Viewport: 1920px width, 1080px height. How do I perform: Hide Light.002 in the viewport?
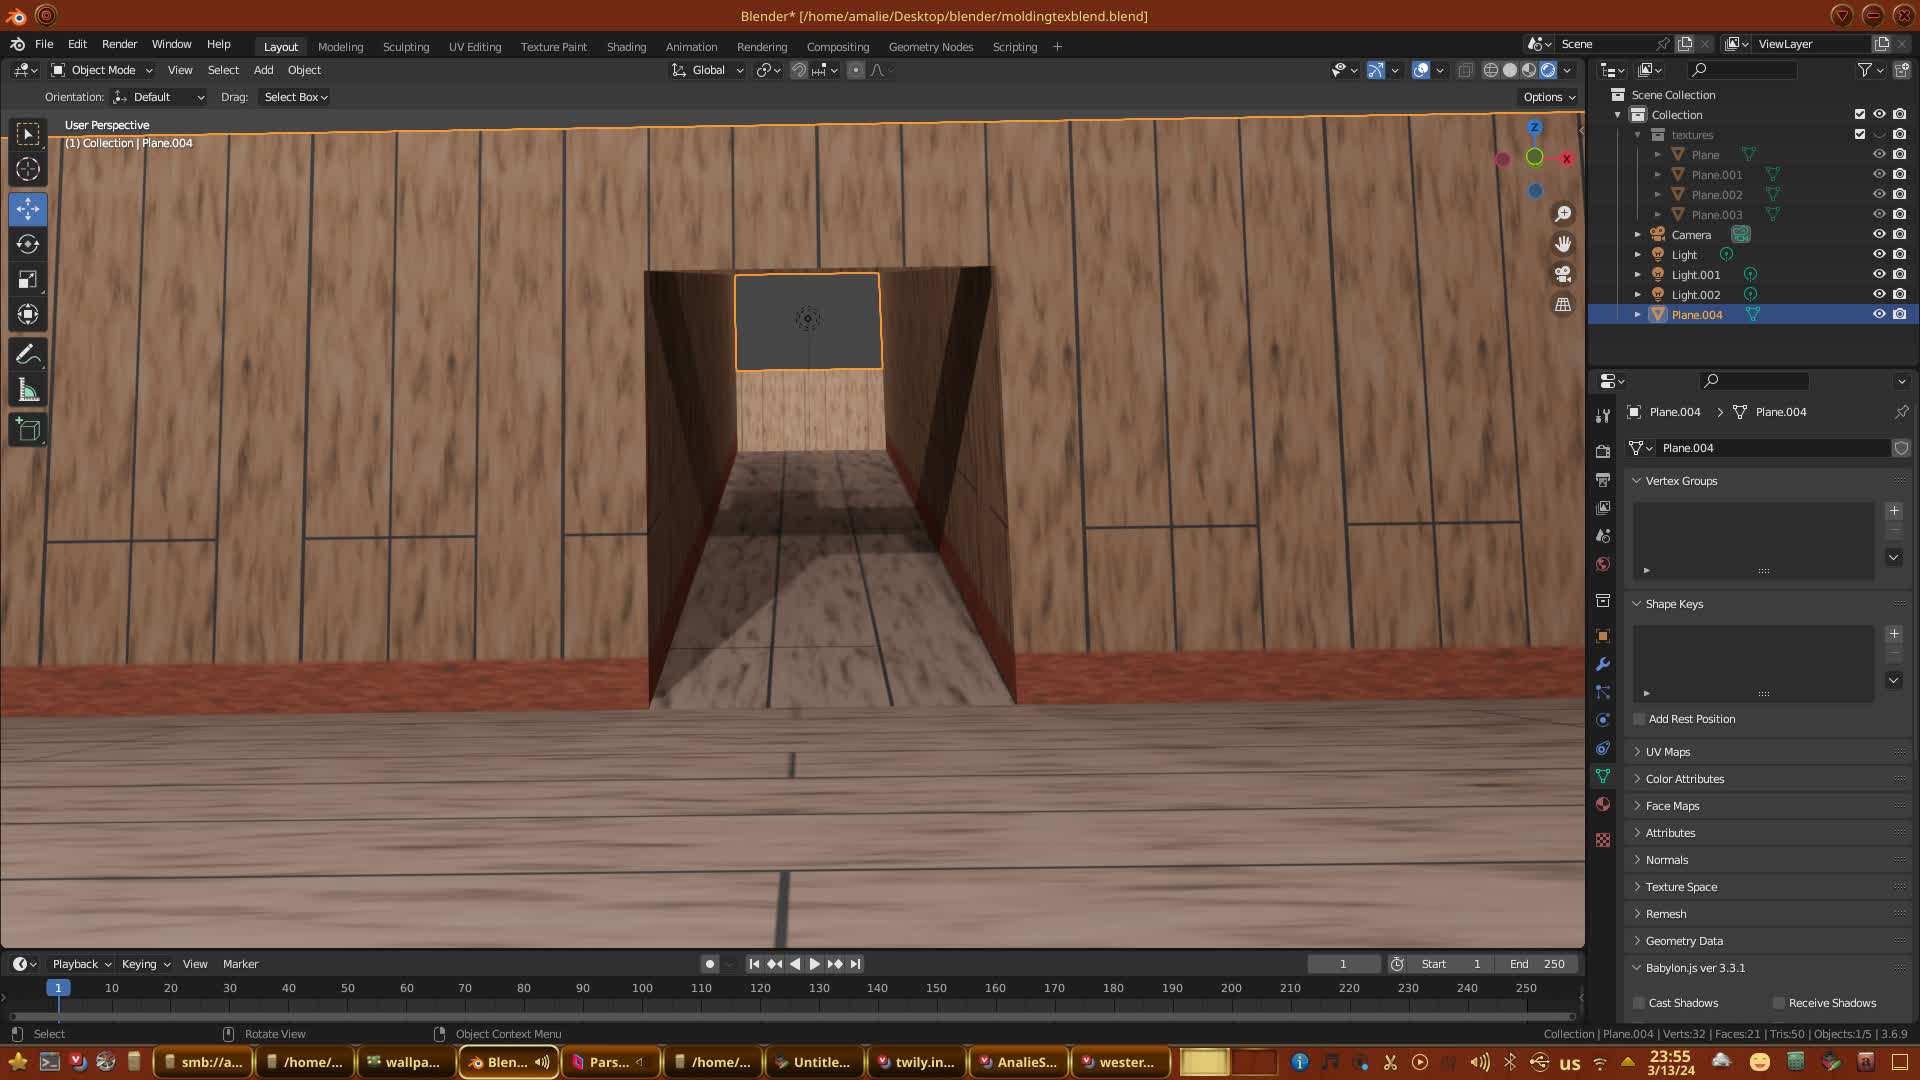pos(1879,294)
